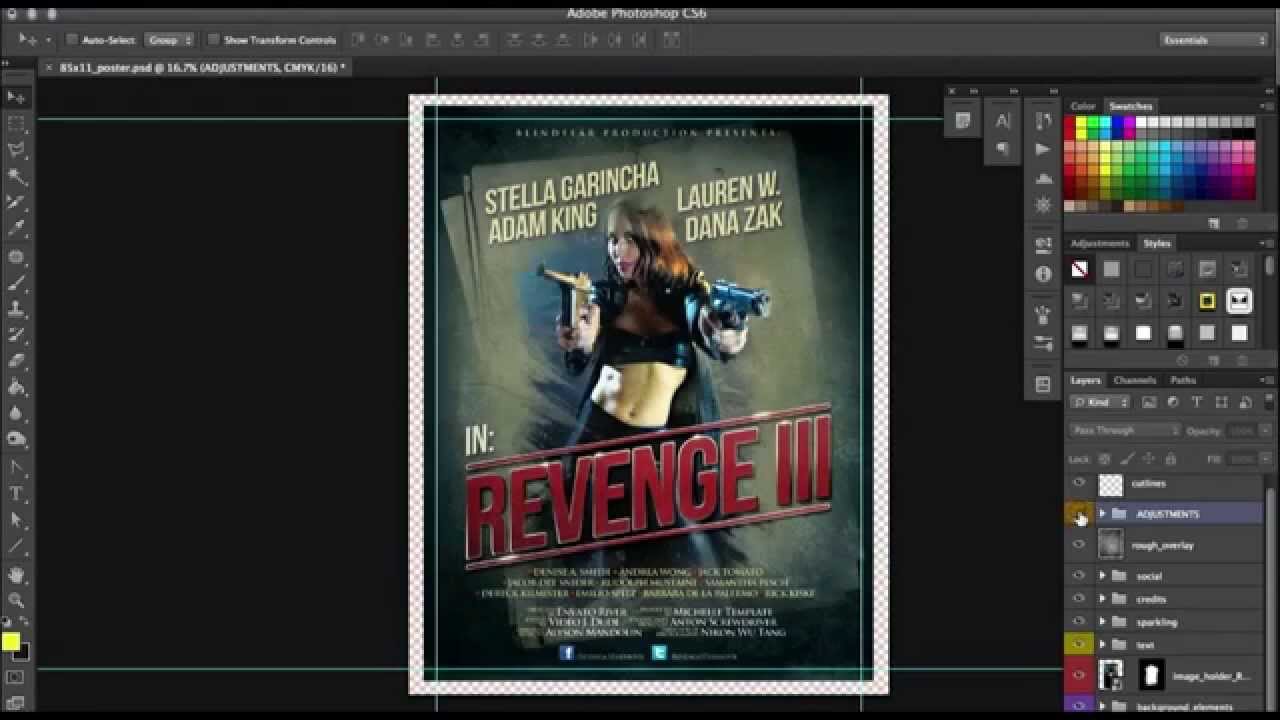Open the Pass Through blend mode dropdown

pyautogui.click(x=1125, y=430)
